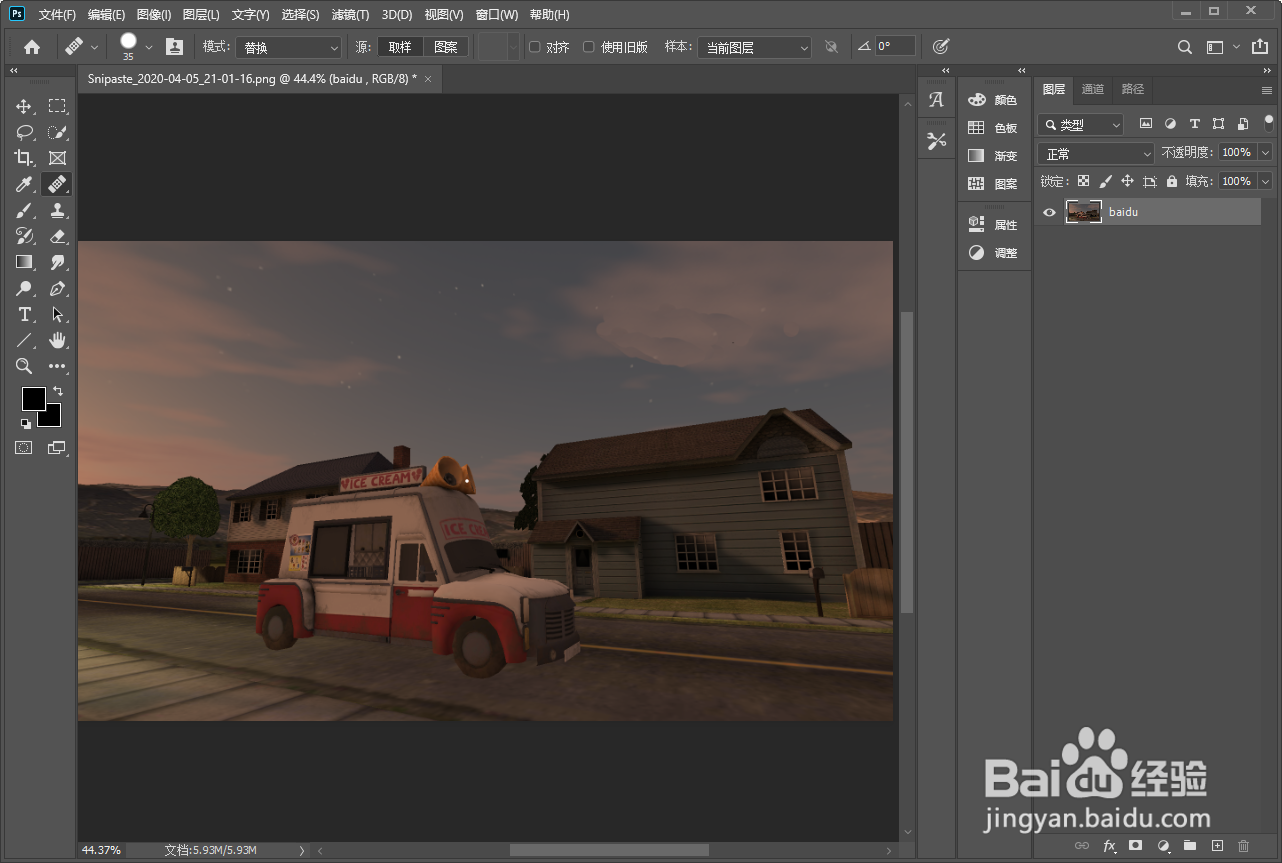Select the Healing Brush tool in toolbox
The width and height of the screenshot is (1282, 863).
point(58,184)
